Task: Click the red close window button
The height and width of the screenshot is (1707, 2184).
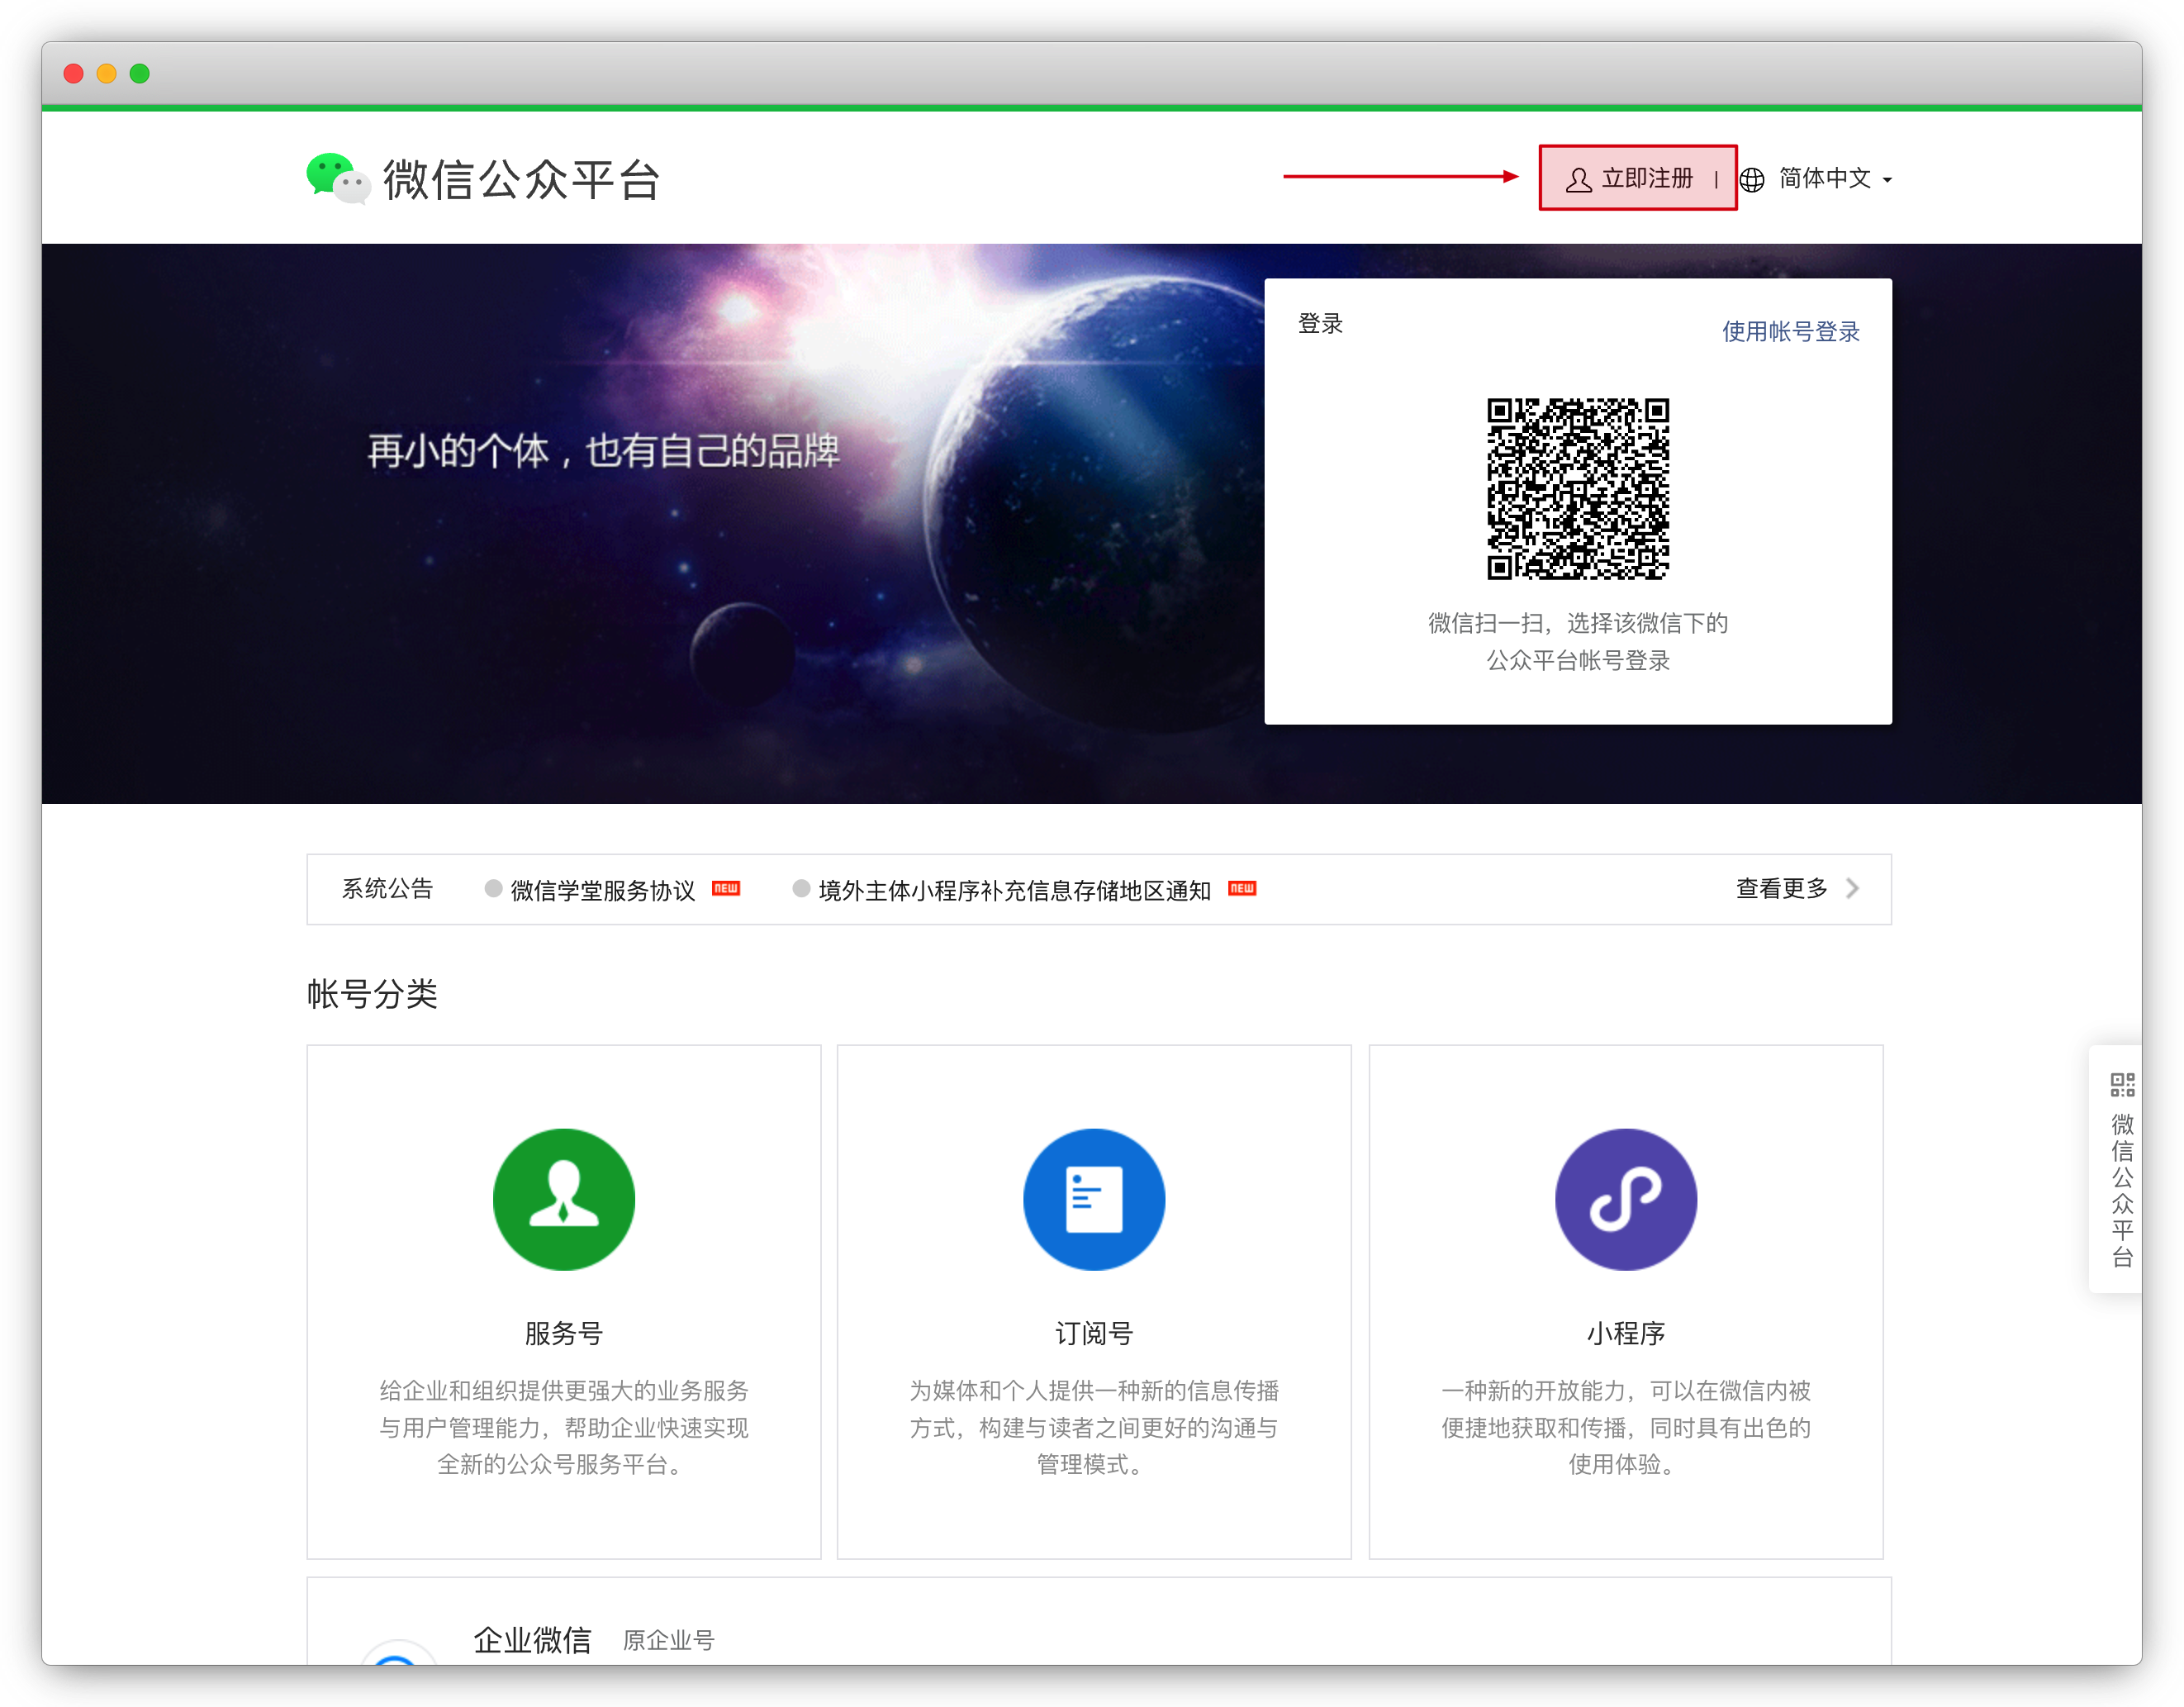Action: [73, 73]
